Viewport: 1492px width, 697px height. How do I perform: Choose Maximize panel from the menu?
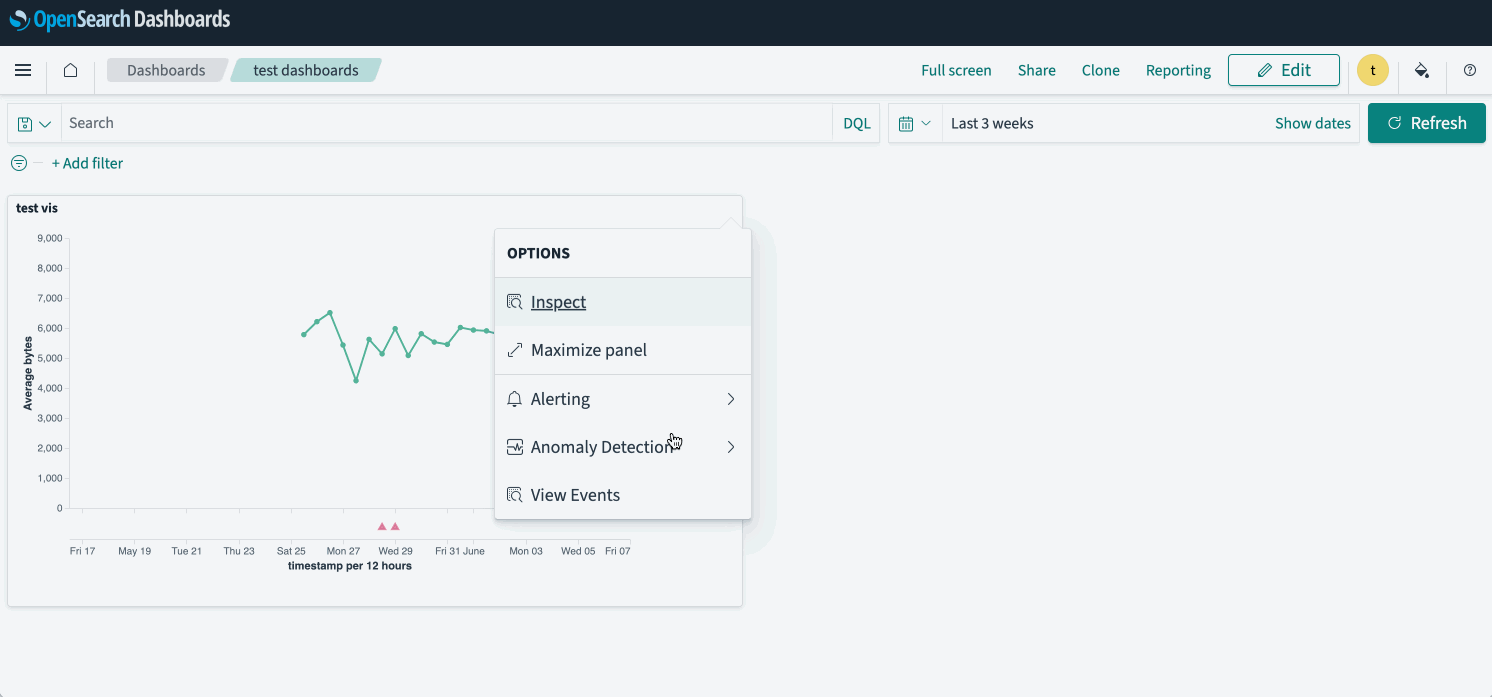[589, 349]
